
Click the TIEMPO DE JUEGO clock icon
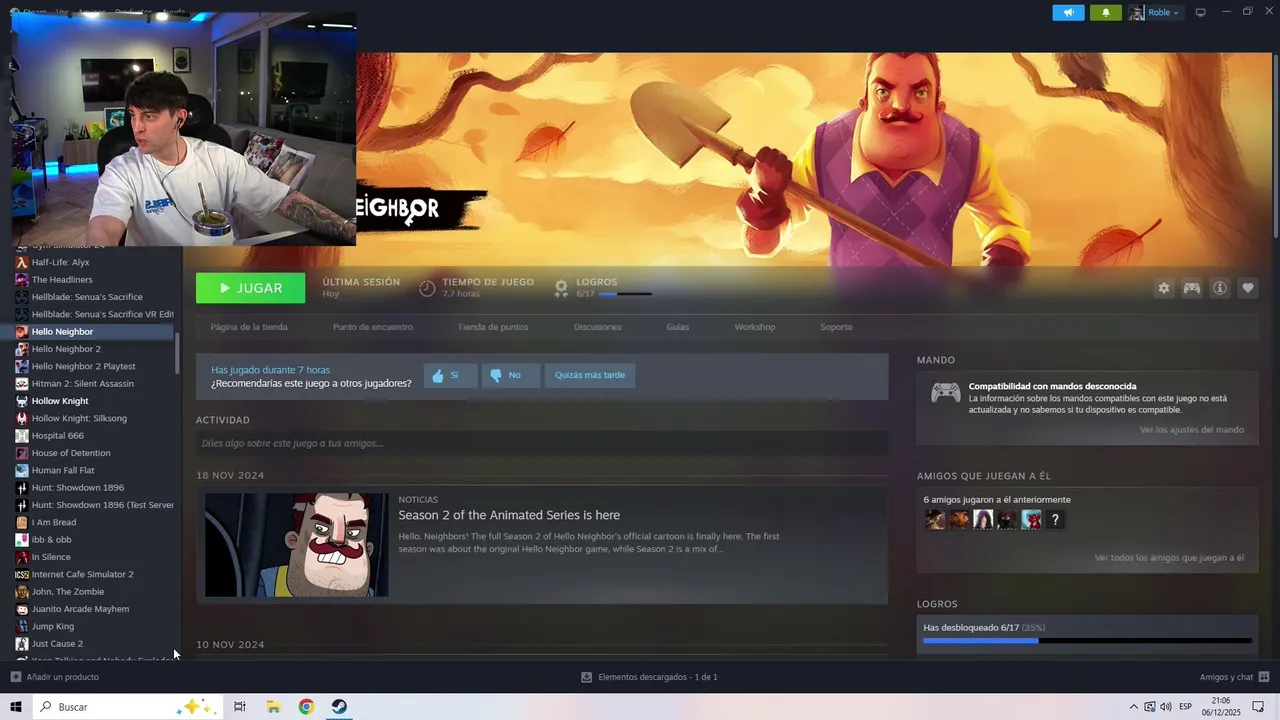427,288
